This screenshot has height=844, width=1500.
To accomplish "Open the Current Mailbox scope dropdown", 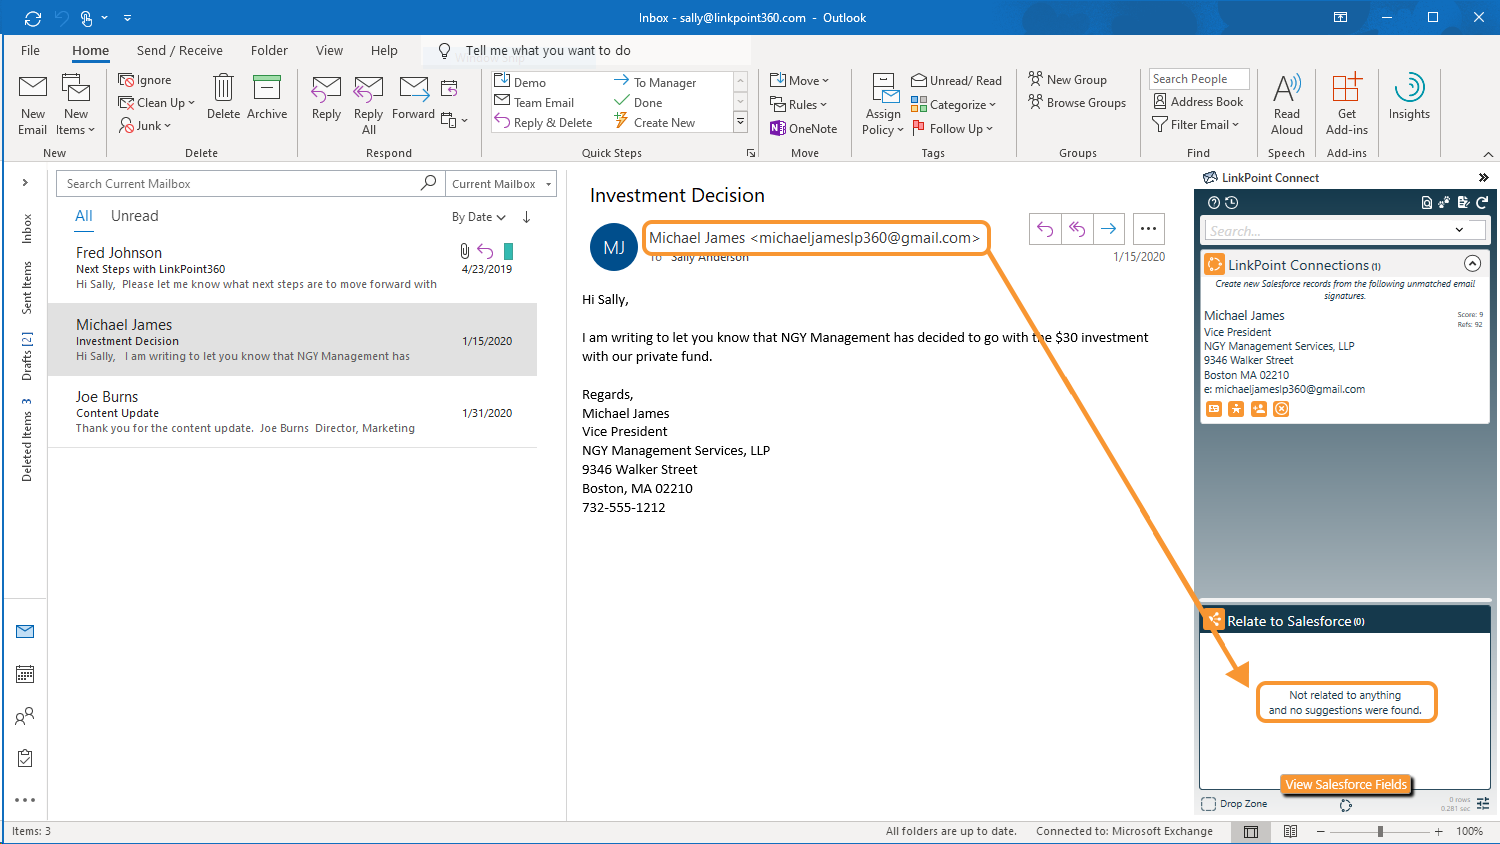I will (x=501, y=183).
